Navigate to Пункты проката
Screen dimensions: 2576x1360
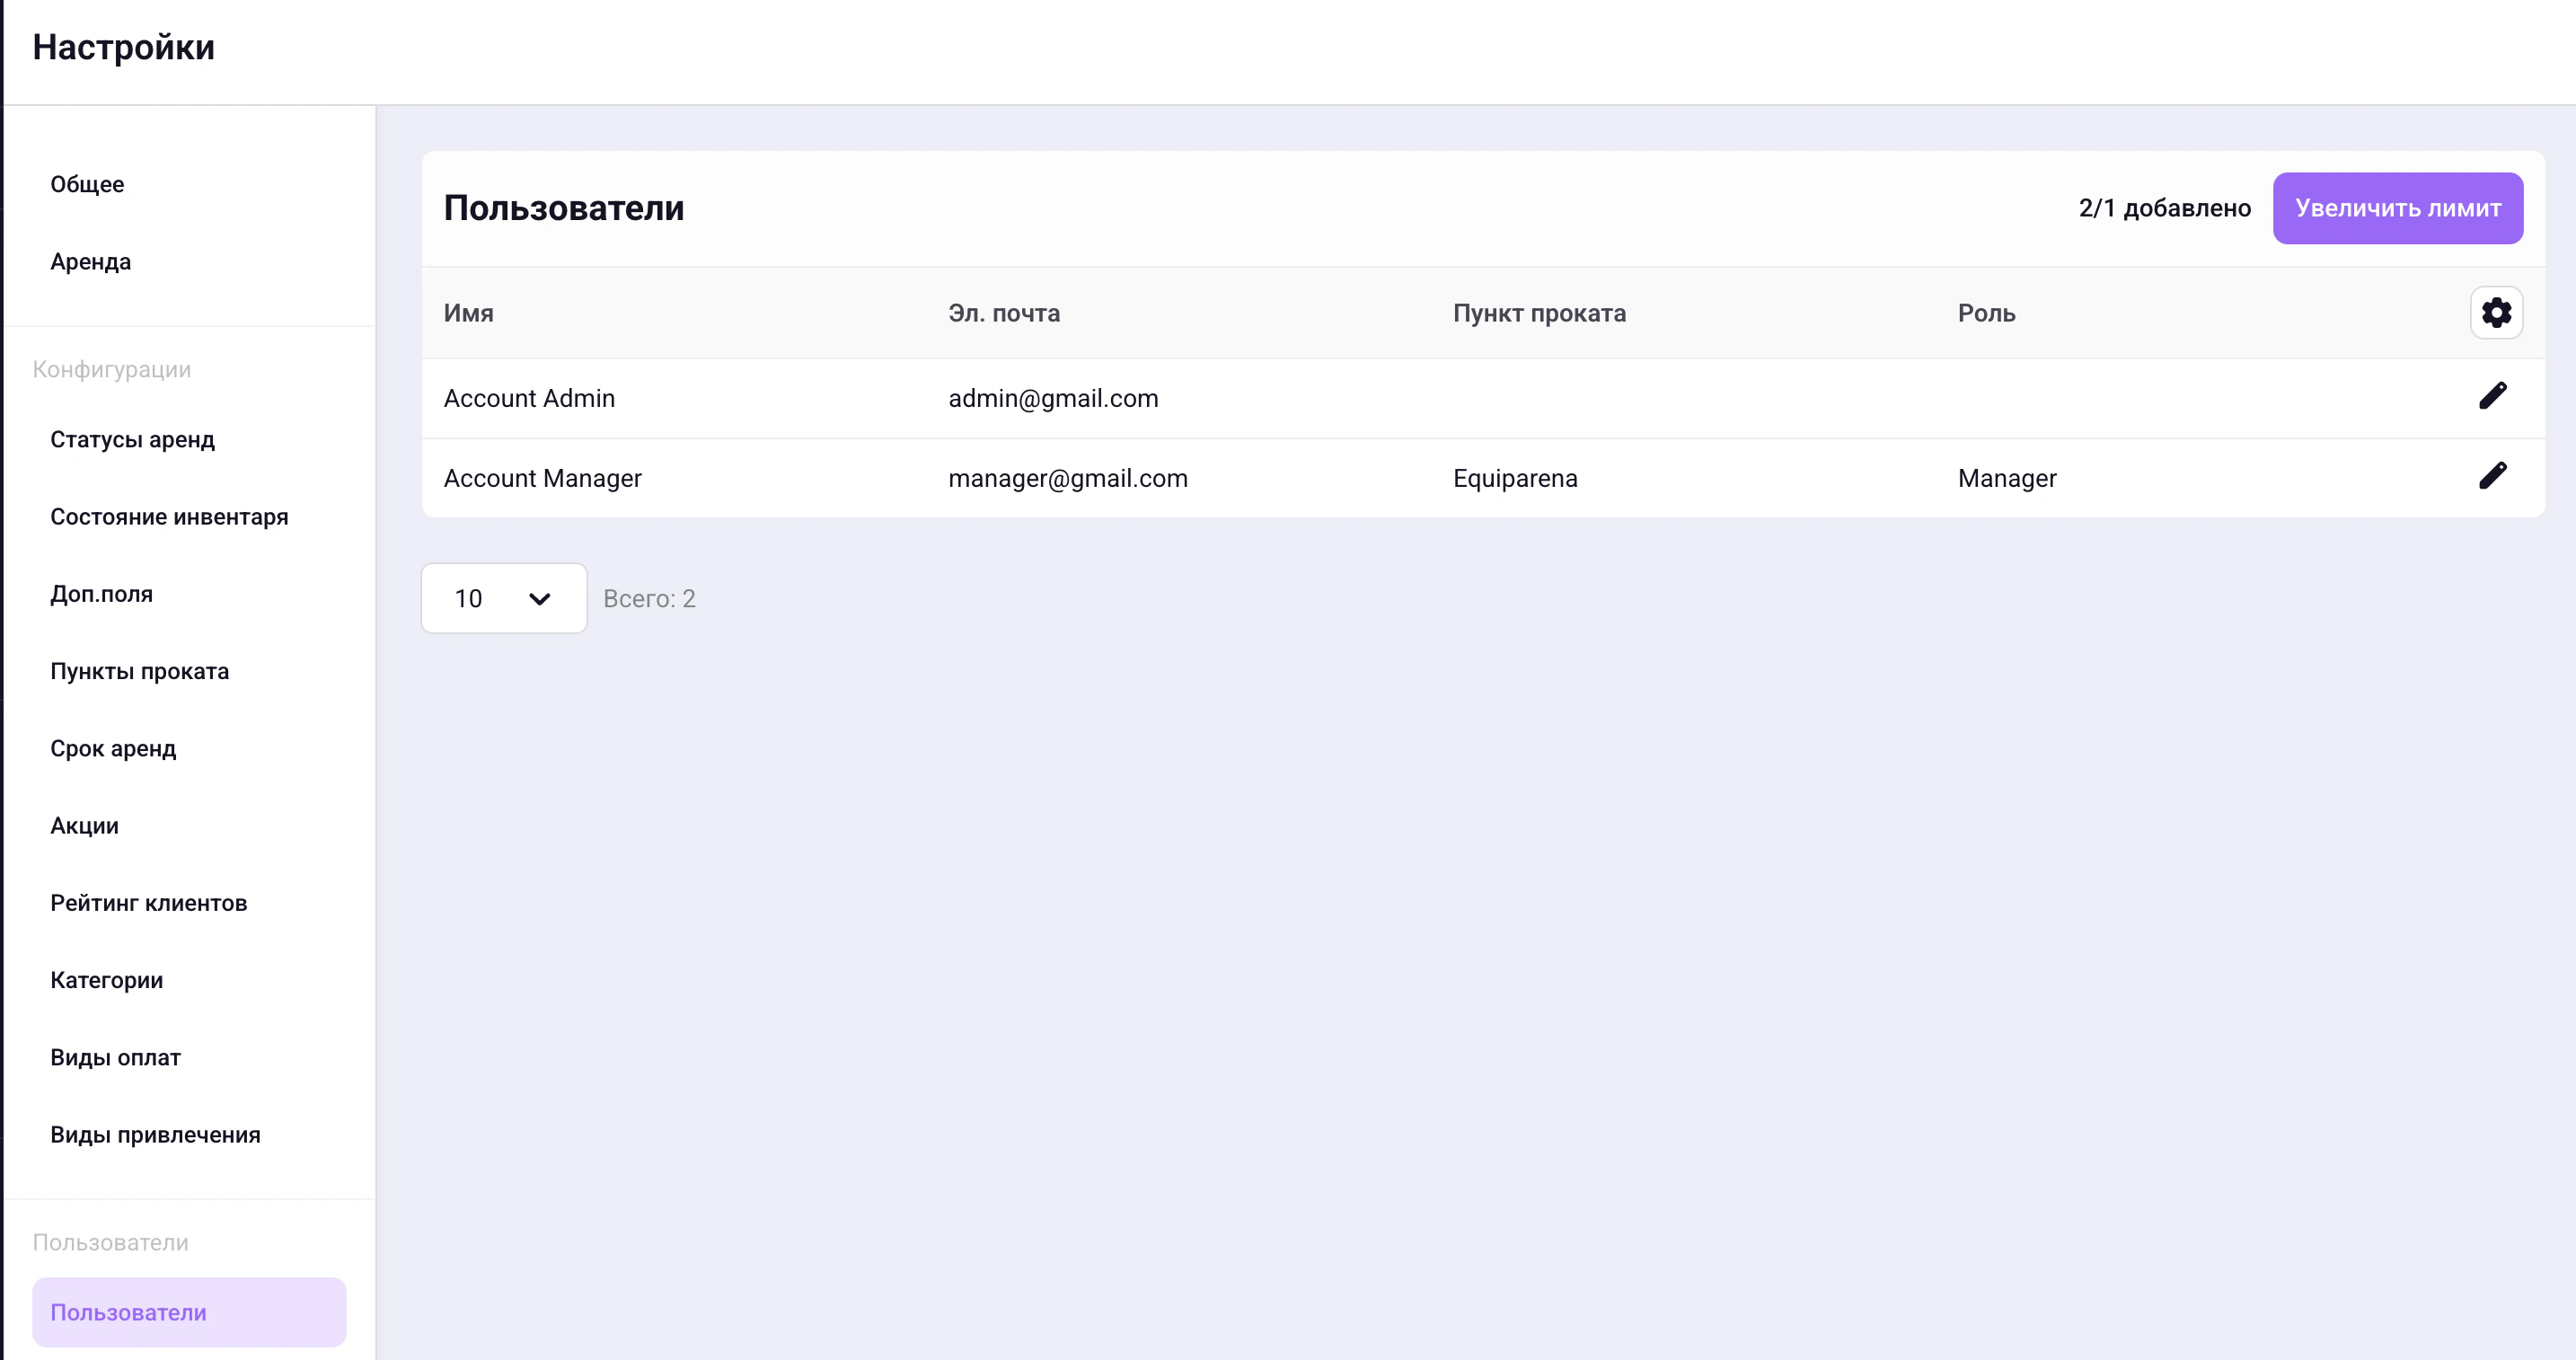(140, 671)
